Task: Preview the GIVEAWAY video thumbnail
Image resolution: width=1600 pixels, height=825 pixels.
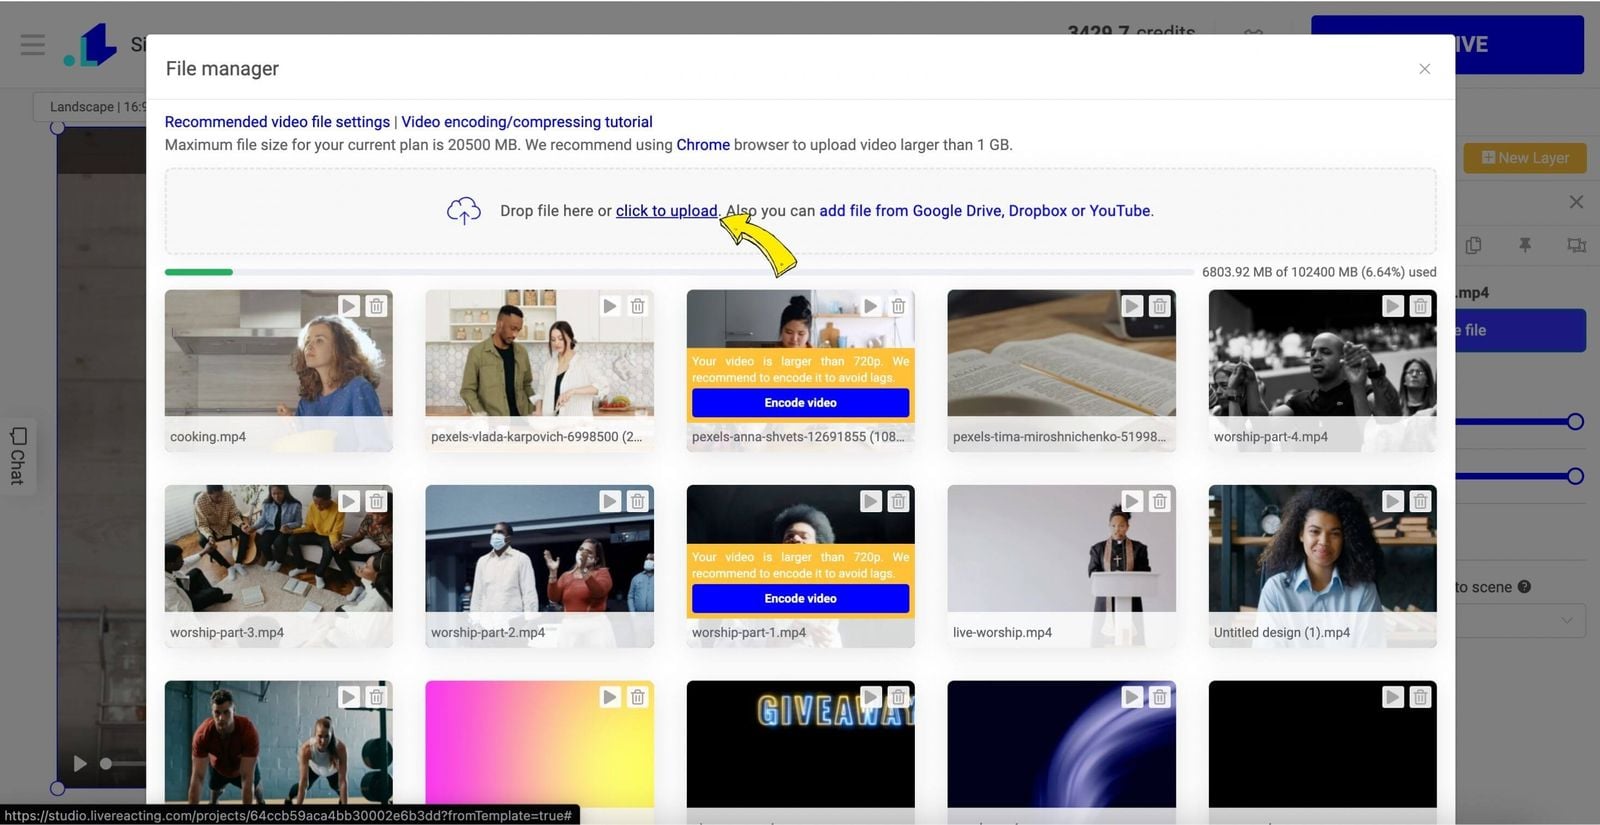Action: [x=870, y=697]
